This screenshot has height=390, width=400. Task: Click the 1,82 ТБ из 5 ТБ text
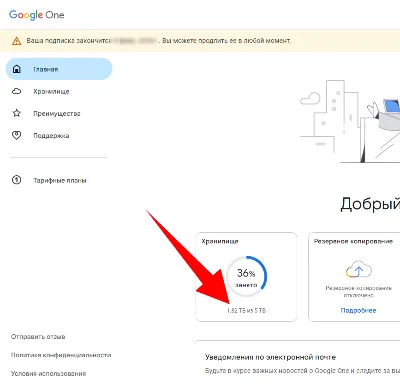click(246, 310)
